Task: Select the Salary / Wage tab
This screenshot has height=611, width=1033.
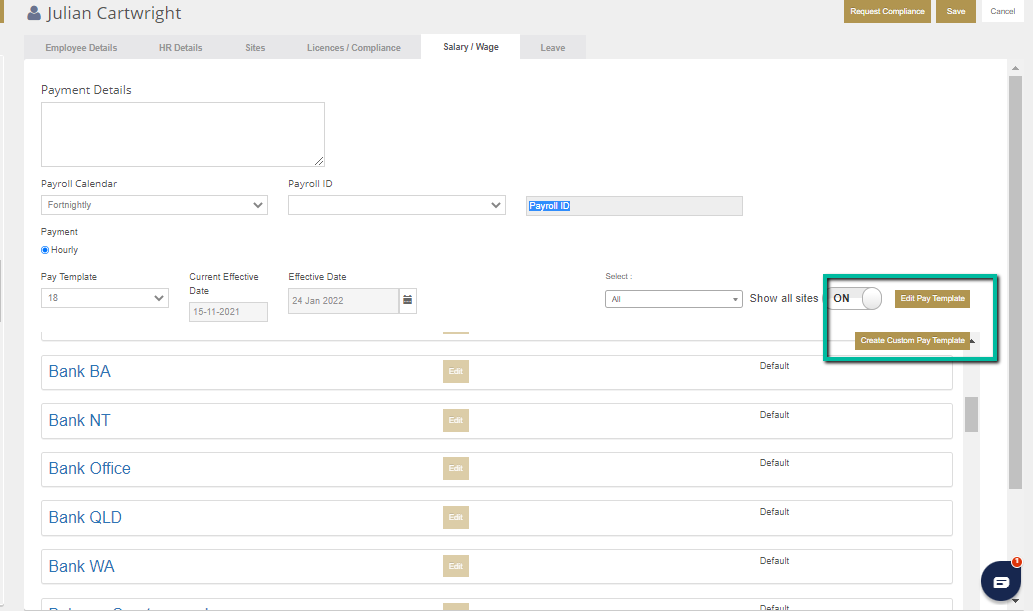Action: click(x=471, y=47)
